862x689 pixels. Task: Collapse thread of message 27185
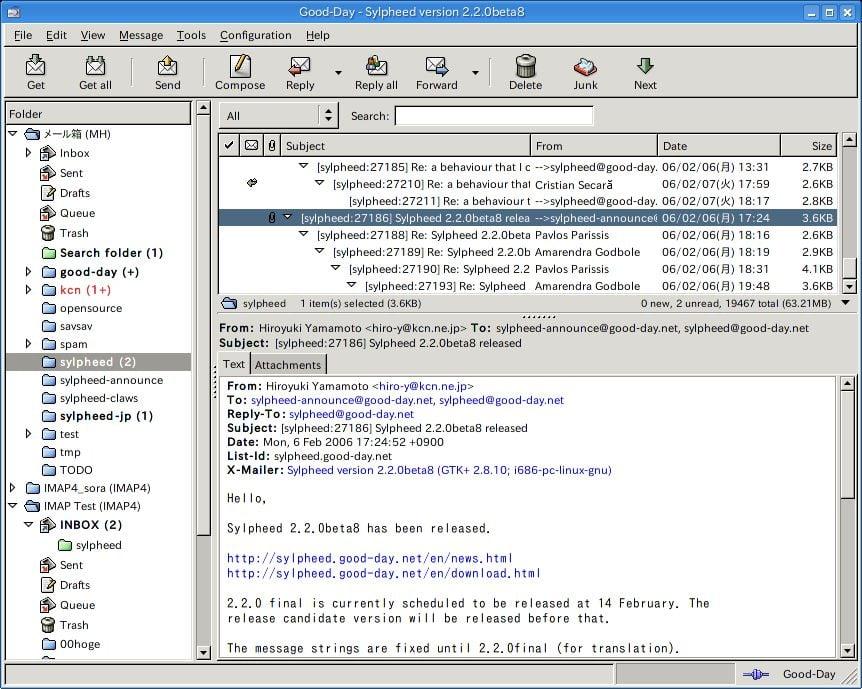pos(303,166)
